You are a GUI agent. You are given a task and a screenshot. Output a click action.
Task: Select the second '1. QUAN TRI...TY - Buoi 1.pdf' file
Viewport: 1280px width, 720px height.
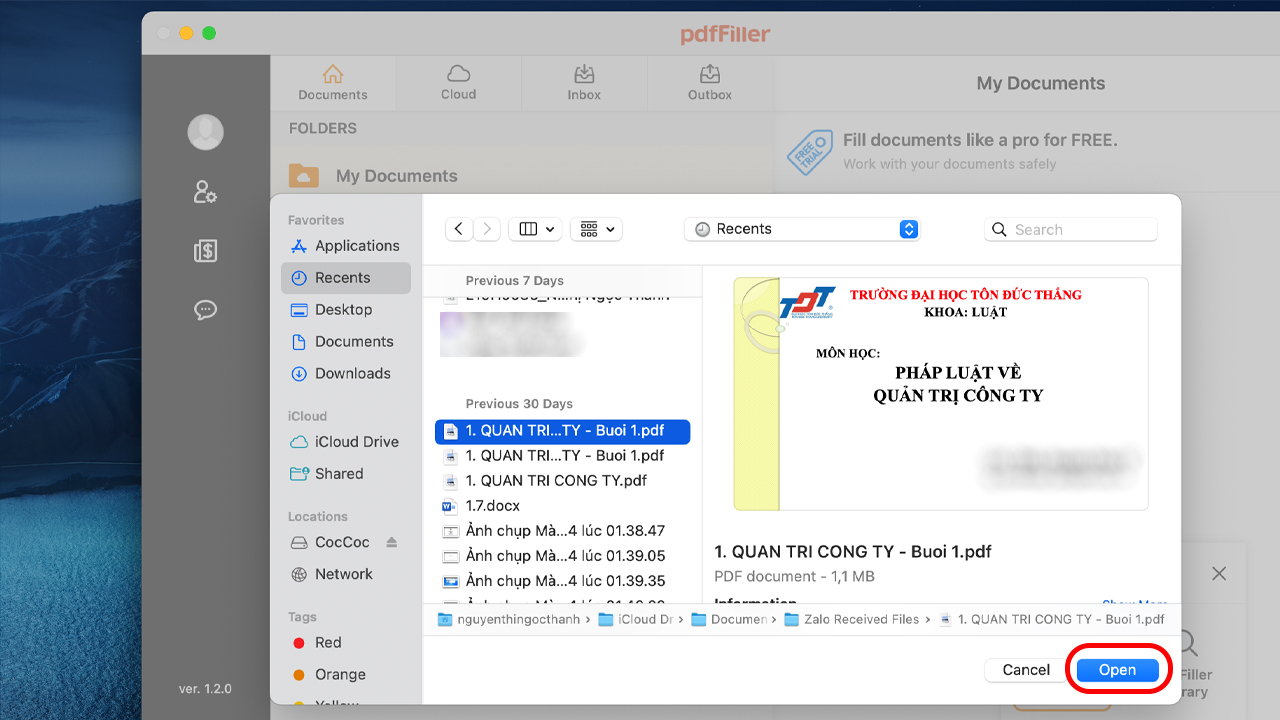coord(563,456)
